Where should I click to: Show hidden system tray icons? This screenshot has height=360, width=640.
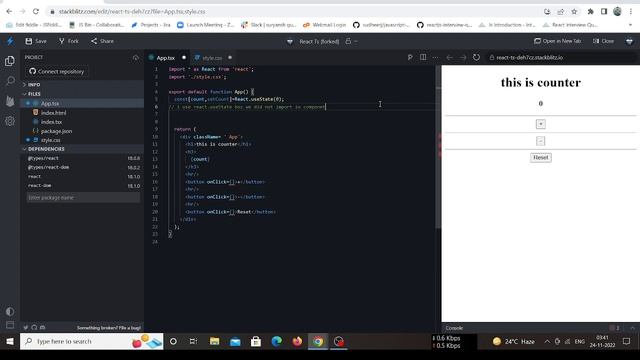[x=547, y=342]
